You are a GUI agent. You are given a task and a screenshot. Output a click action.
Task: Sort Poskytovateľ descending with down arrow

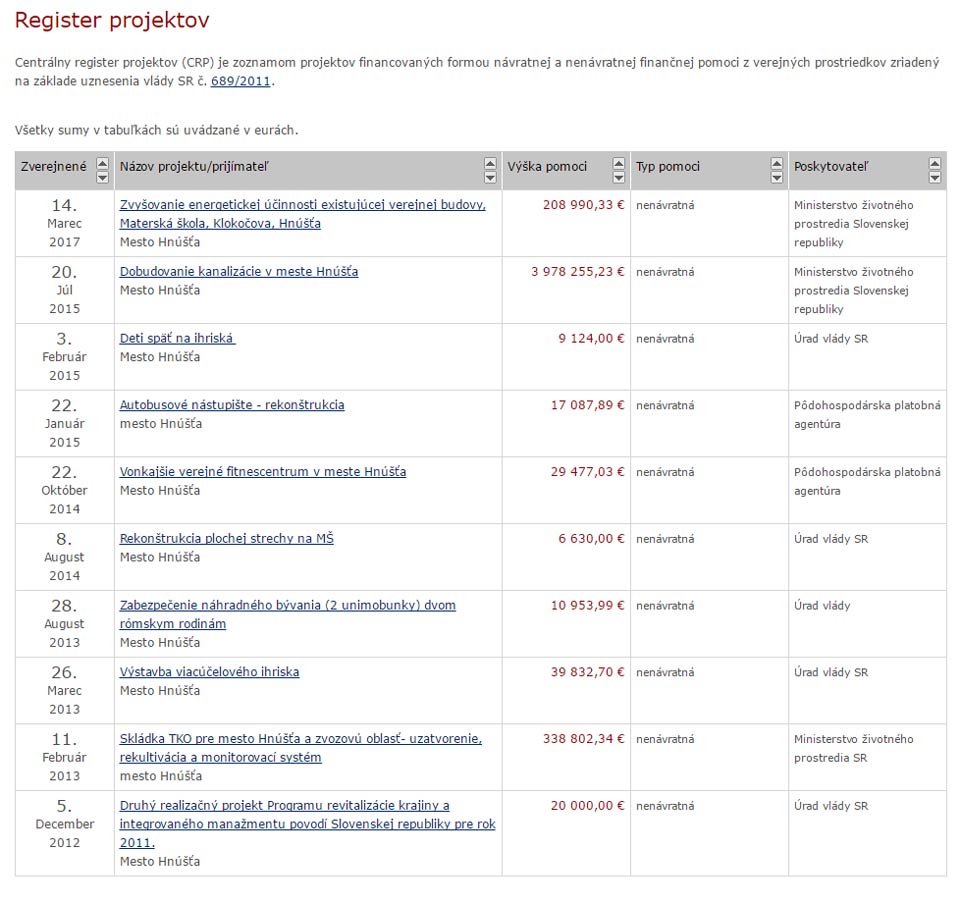click(x=935, y=178)
